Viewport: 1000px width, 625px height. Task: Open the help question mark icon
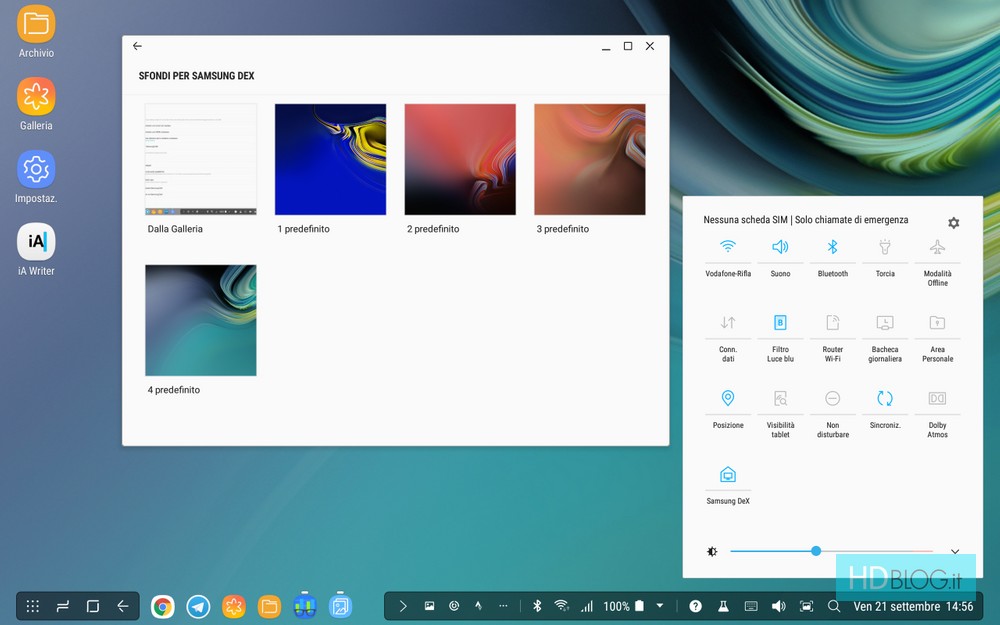coord(695,607)
